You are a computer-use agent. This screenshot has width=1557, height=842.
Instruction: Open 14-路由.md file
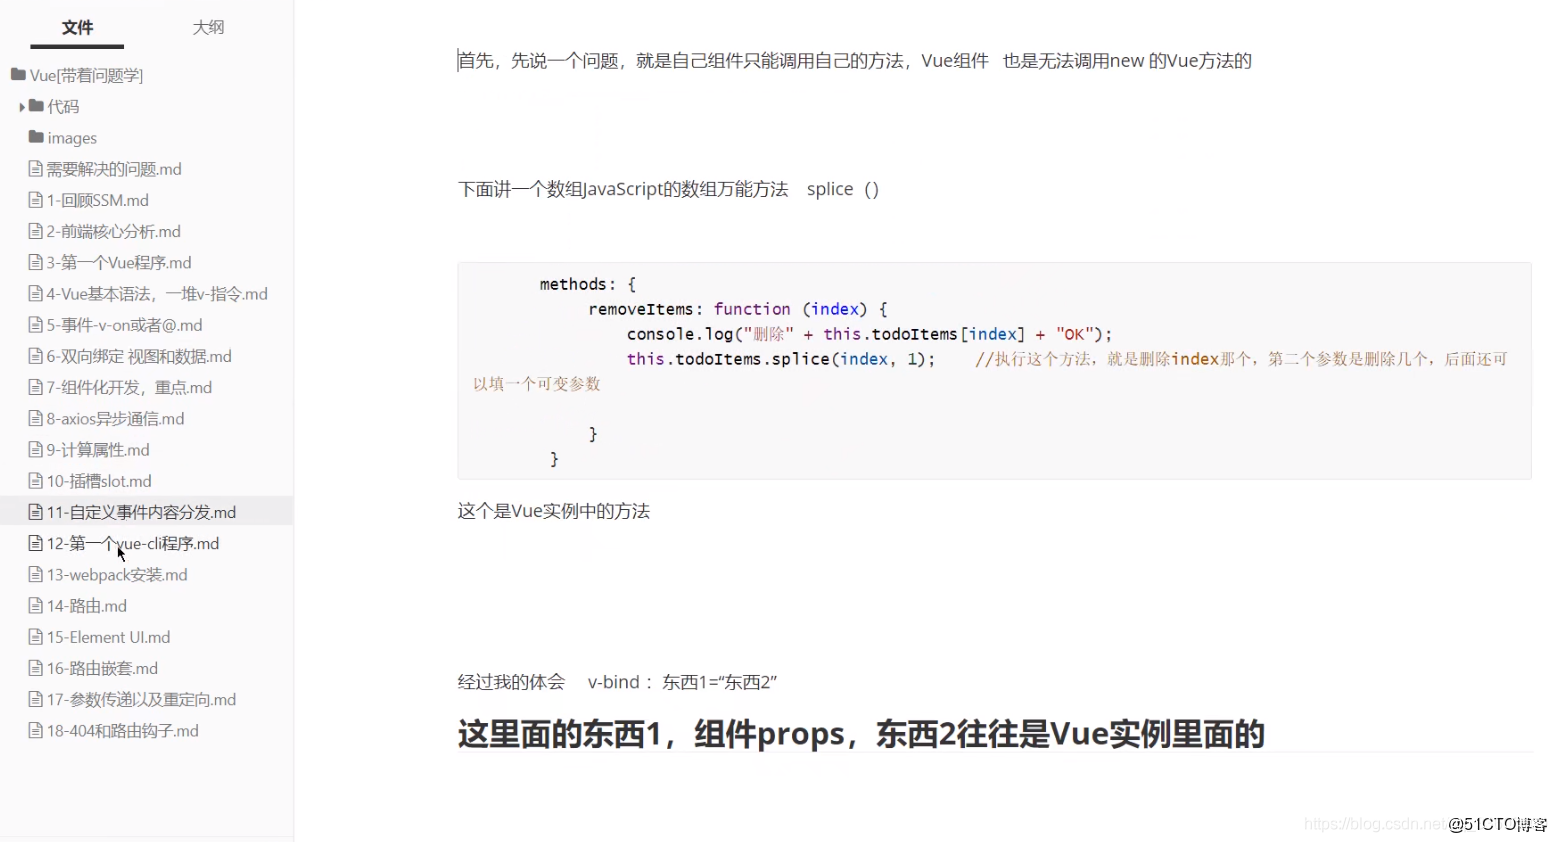(x=87, y=606)
